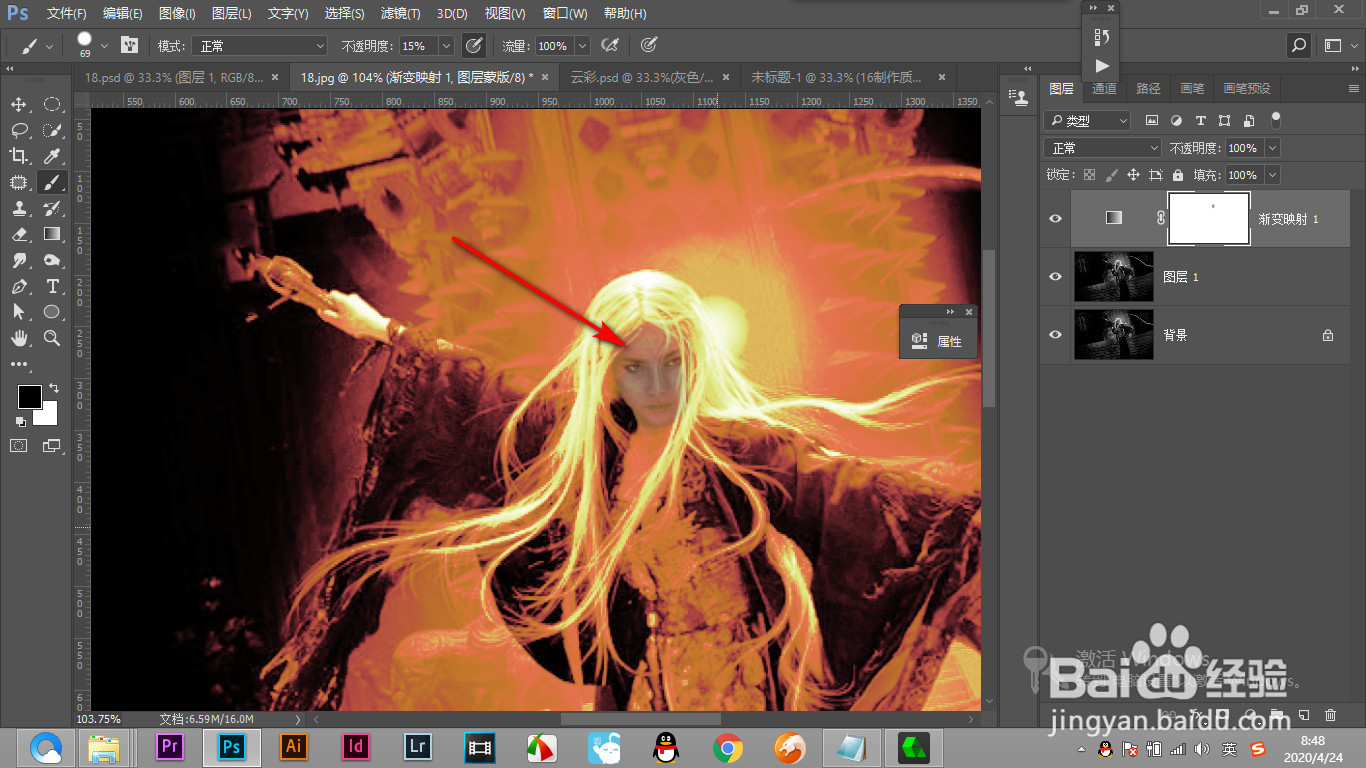Image resolution: width=1366 pixels, height=768 pixels.
Task: Open Chrome from the taskbar
Action: coord(727,747)
